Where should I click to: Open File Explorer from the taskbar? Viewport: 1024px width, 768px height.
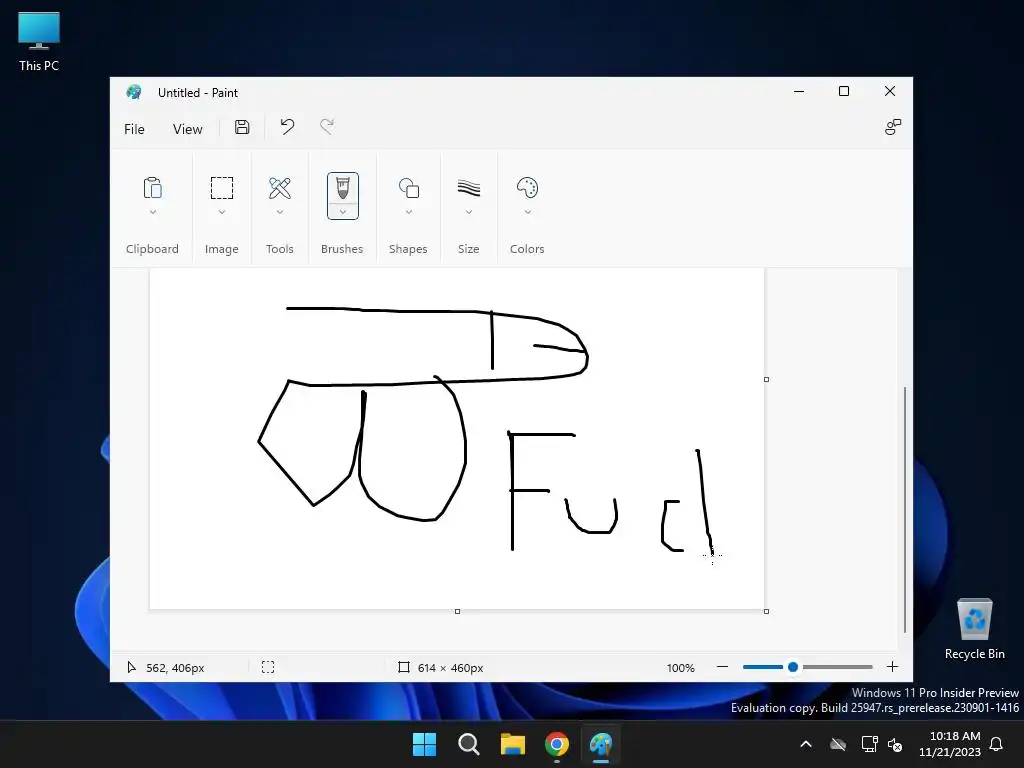click(x=513, y=744)
